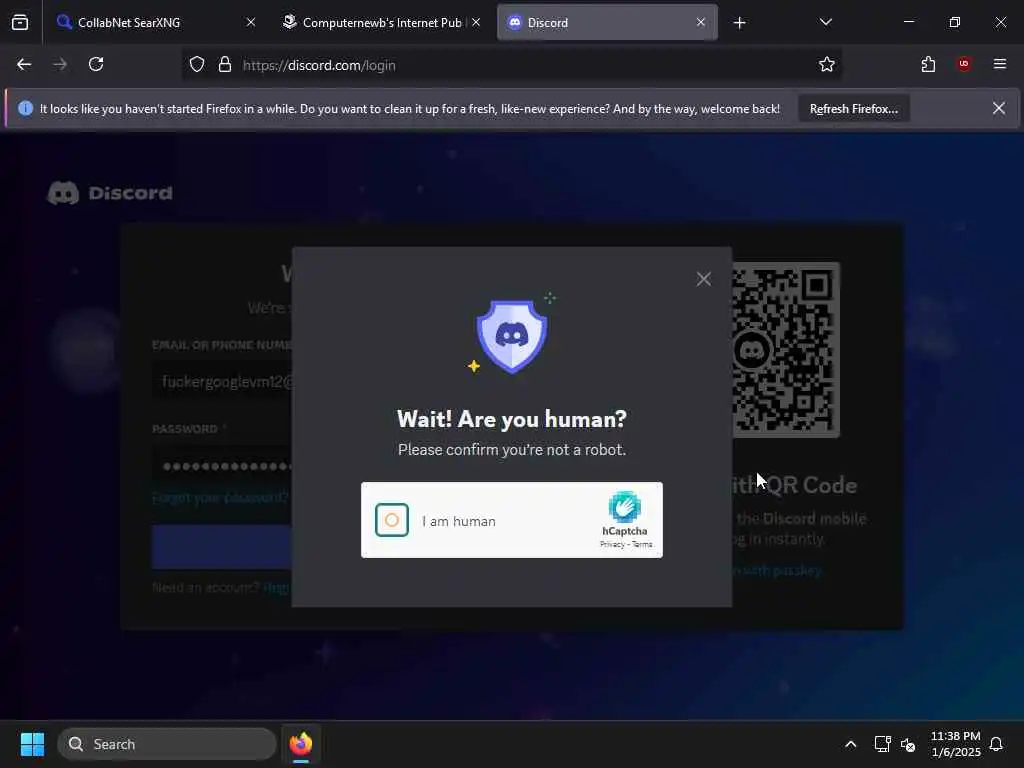This screenshot has width=1024, height=768.
Task: Check the "I am human" hCaptcha checkbox
Action: (x=392, y=520)
